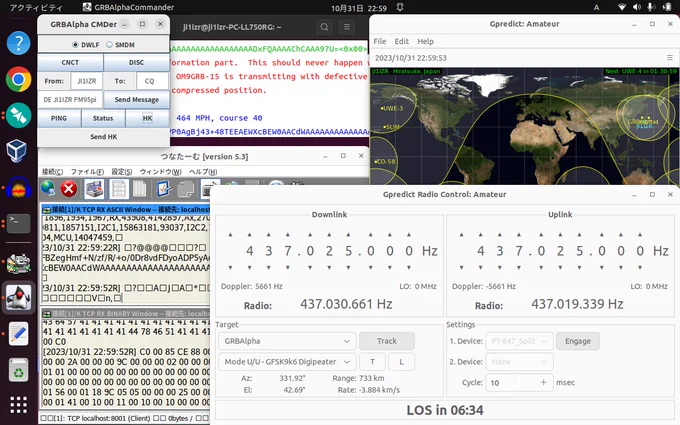This screenshot has height=425, width=680.
Task: Click the Cycle value field showing 10
Action: point(501,382)
